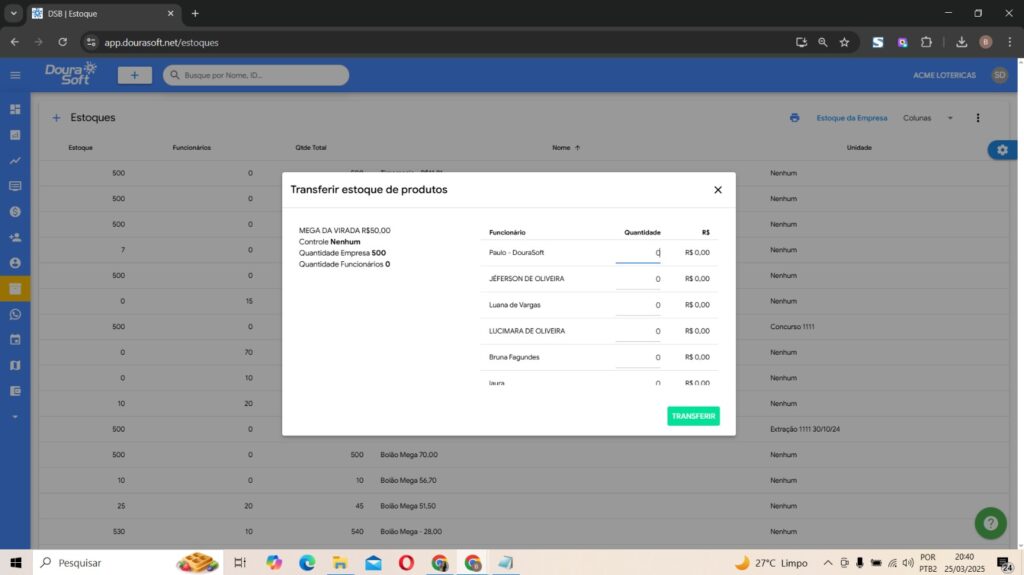Open the add-person icon in sidebar
Viewport: 1024px width, 575px height.
click(15, 238)
